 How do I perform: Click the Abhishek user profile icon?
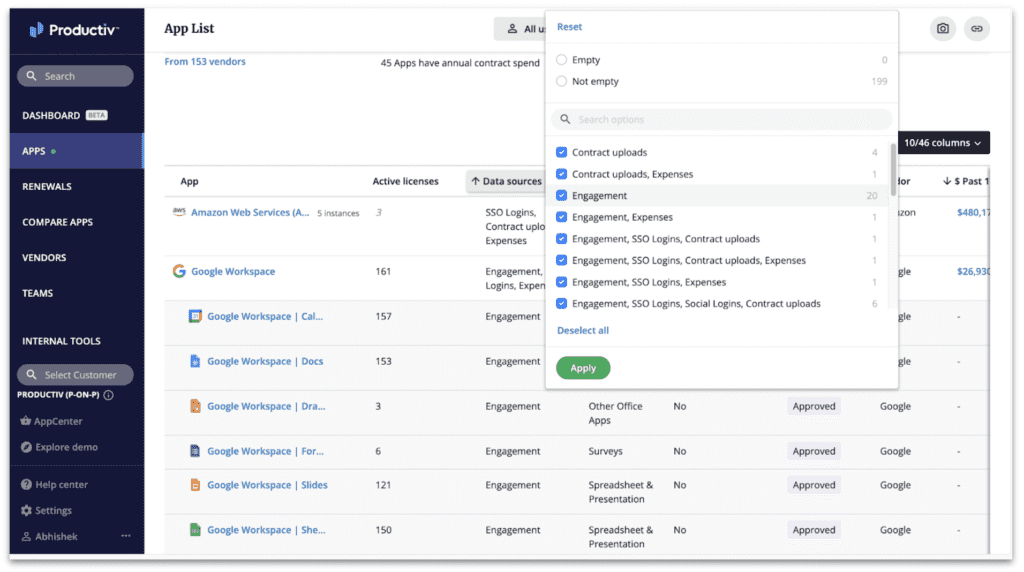[26, 536]
